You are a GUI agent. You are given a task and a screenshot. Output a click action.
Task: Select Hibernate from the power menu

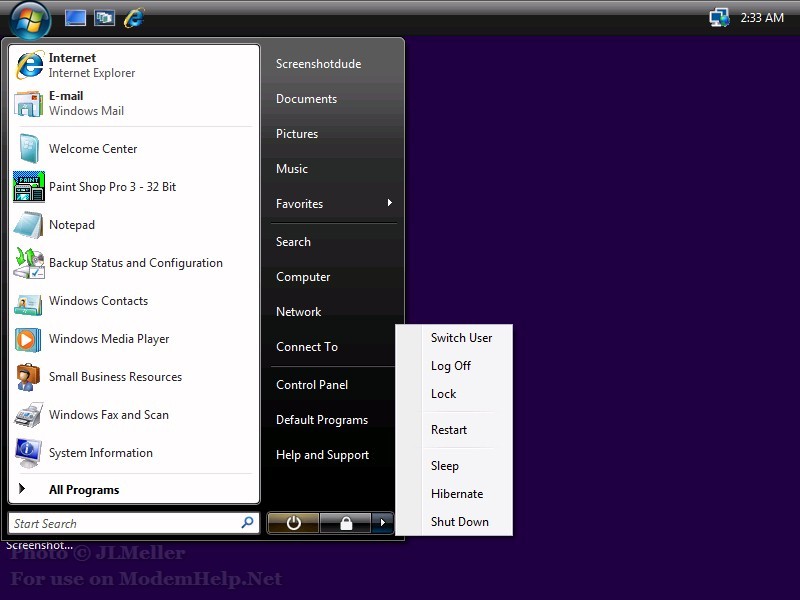tap(456, 494)
